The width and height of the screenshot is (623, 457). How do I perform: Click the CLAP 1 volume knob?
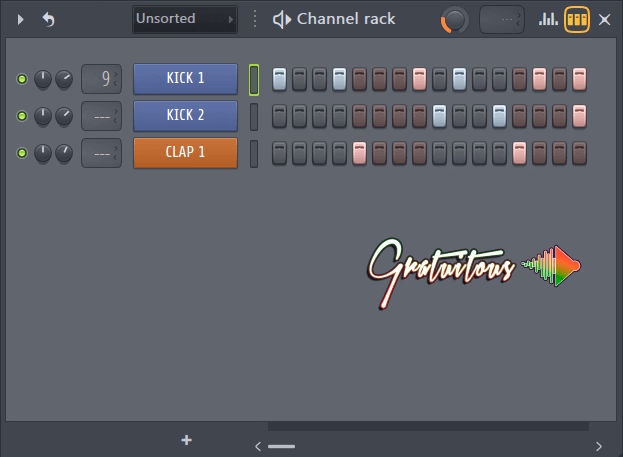coord(64,153)
